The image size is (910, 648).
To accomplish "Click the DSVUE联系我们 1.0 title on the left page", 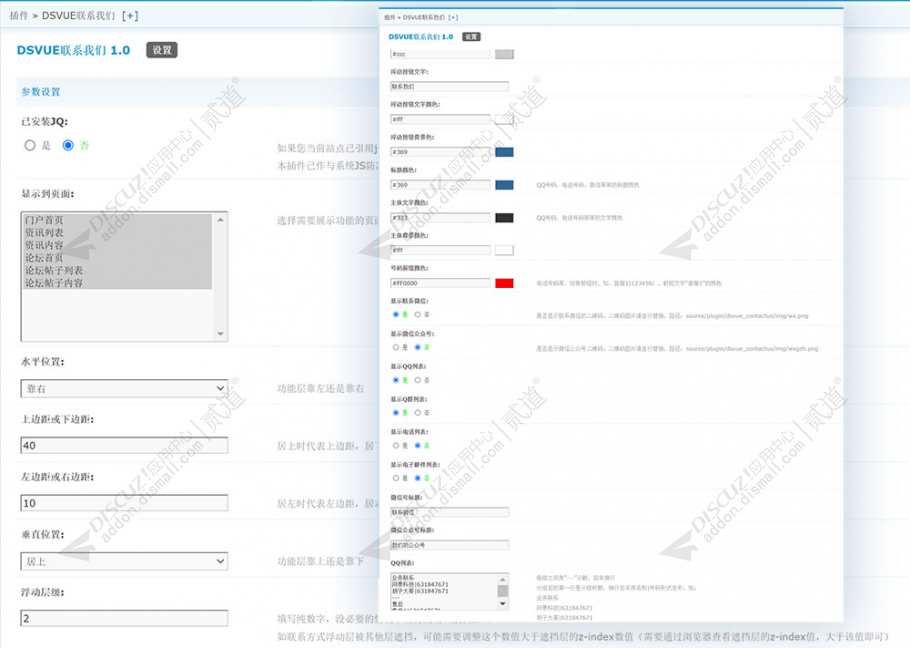I will 73,50.
